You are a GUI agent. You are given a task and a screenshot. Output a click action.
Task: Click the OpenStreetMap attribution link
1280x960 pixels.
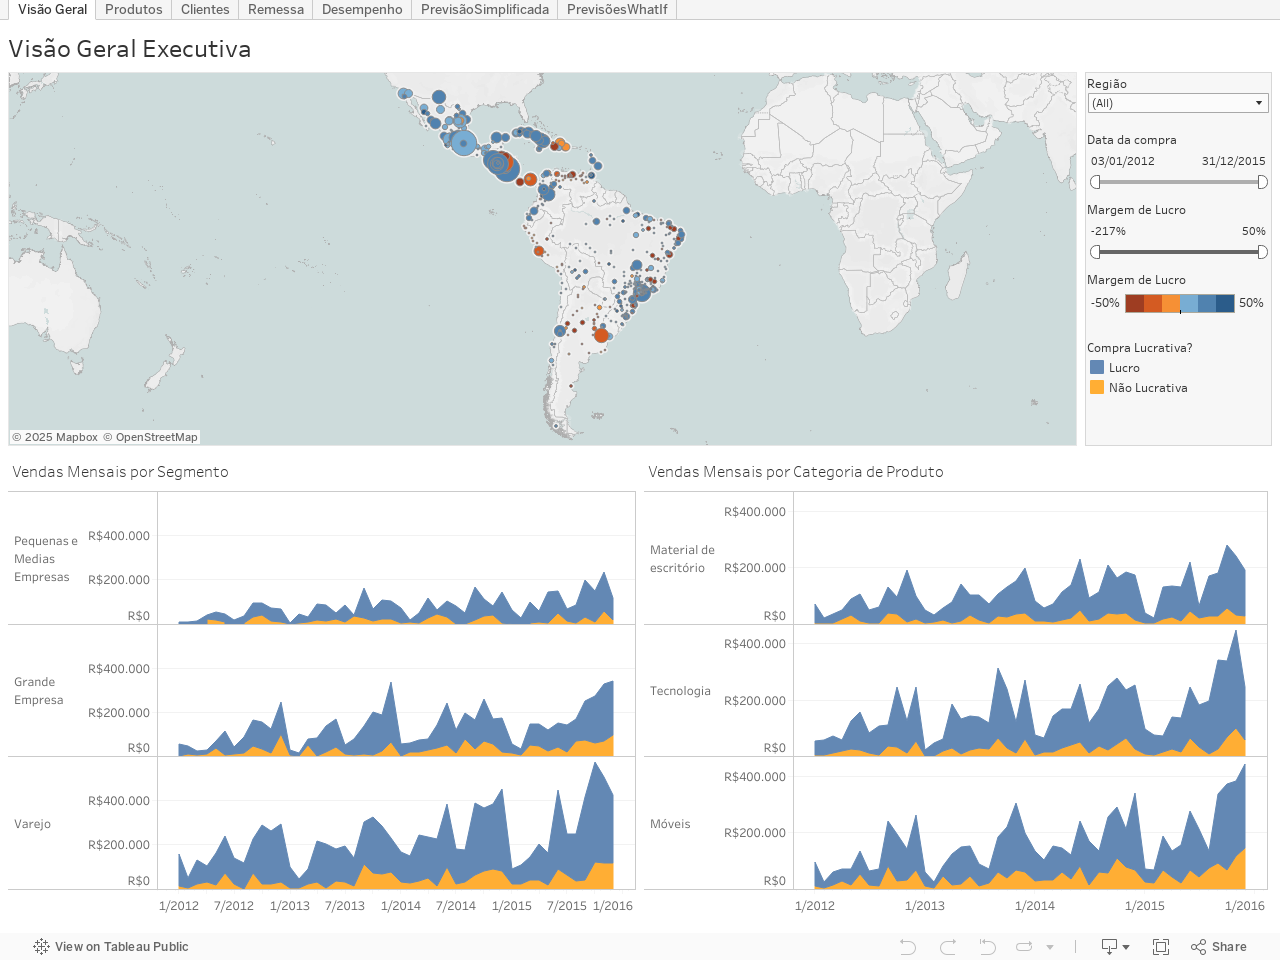[x=150, y=437]
